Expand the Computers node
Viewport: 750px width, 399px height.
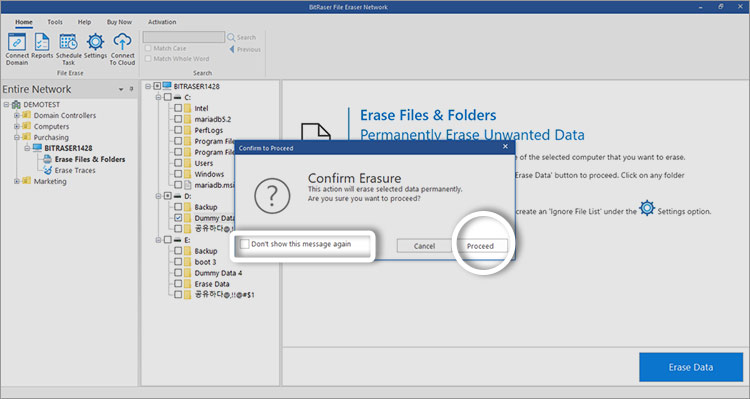coord(17,126)
